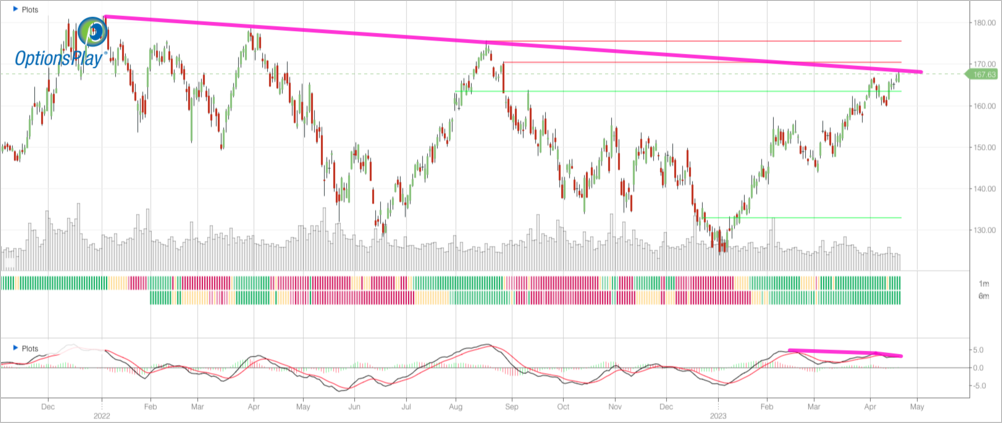This screenshot has width=1002, height=423.
Task: Click the Sep label on time axis
Action: coord(510,405)
